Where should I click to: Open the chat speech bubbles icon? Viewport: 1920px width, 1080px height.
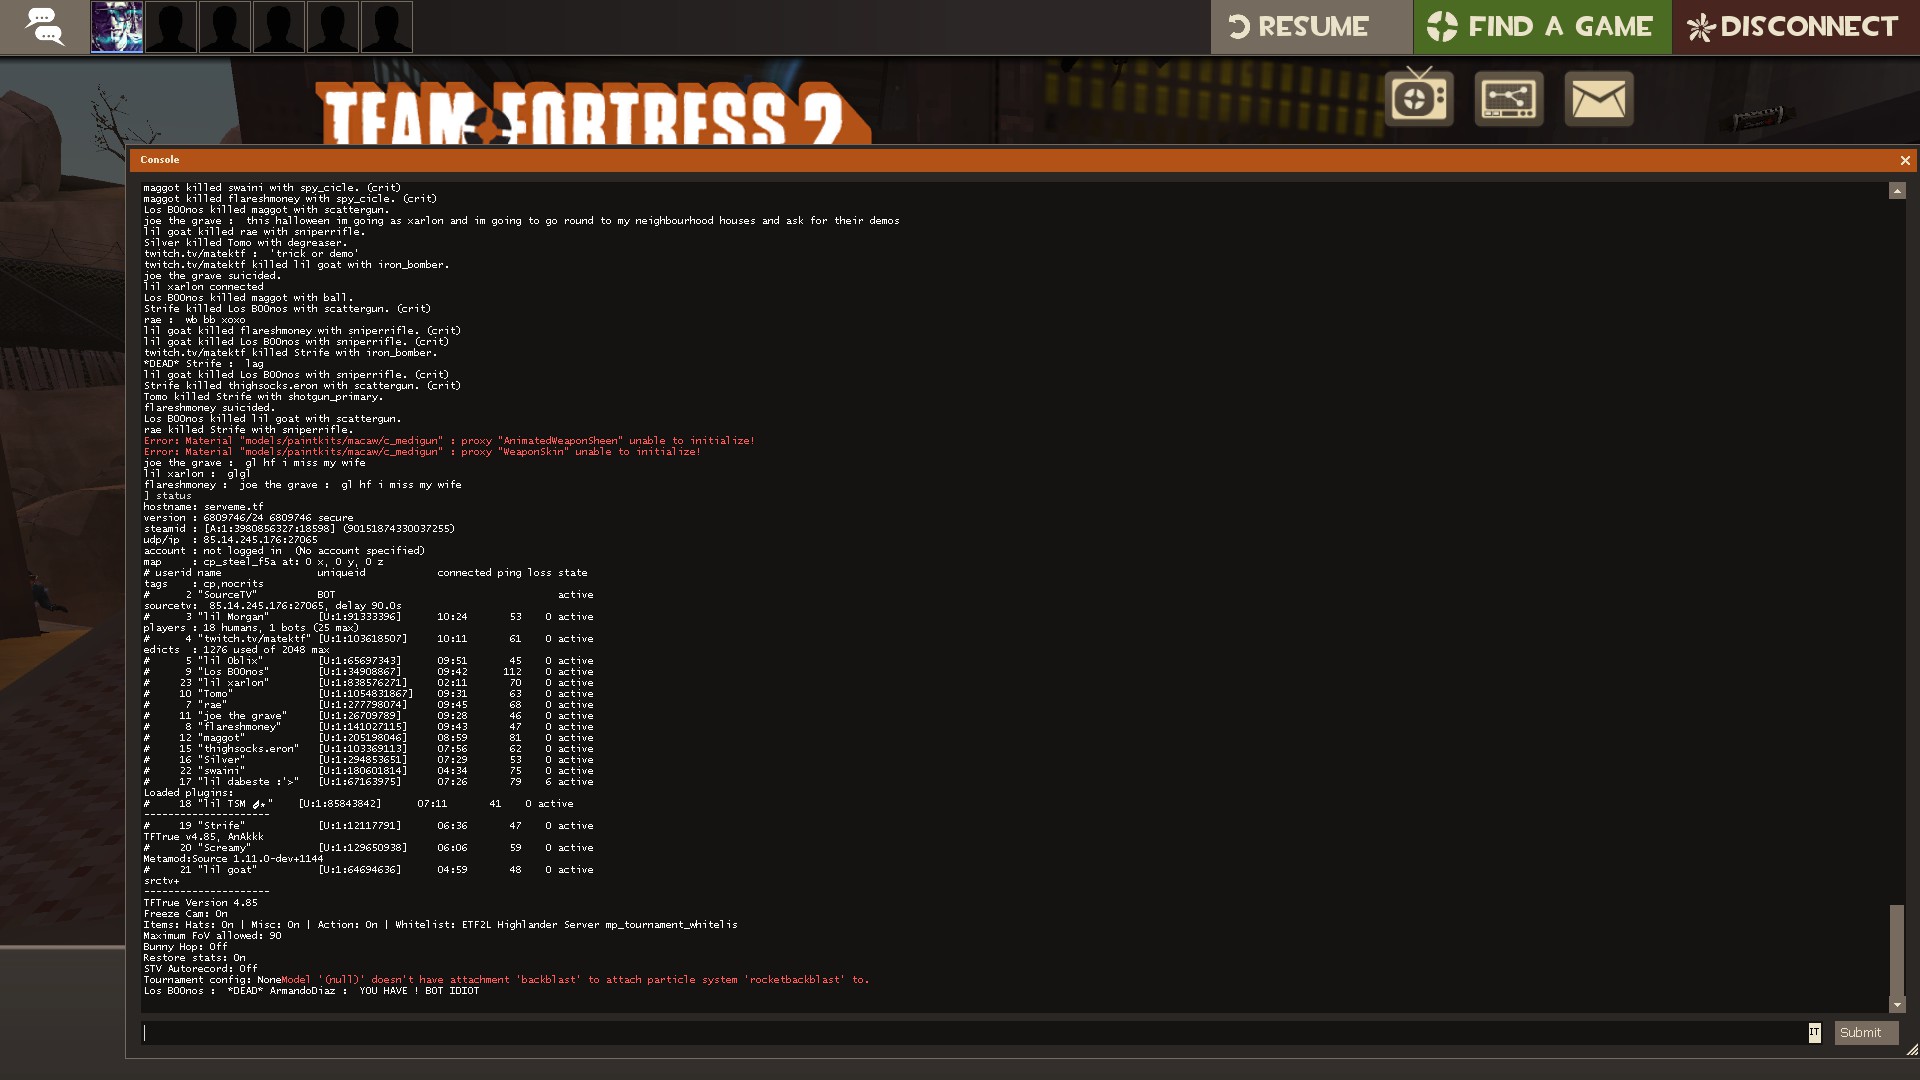(x=44, y=27)
